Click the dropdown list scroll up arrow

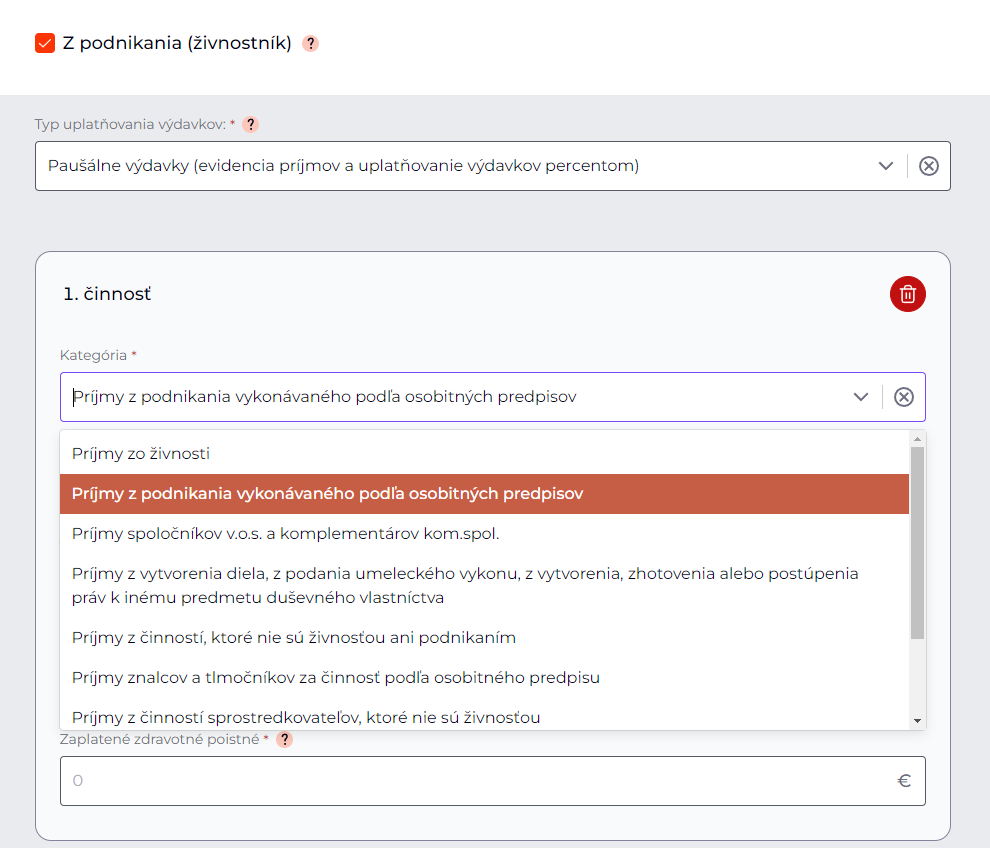coord(917,439)
